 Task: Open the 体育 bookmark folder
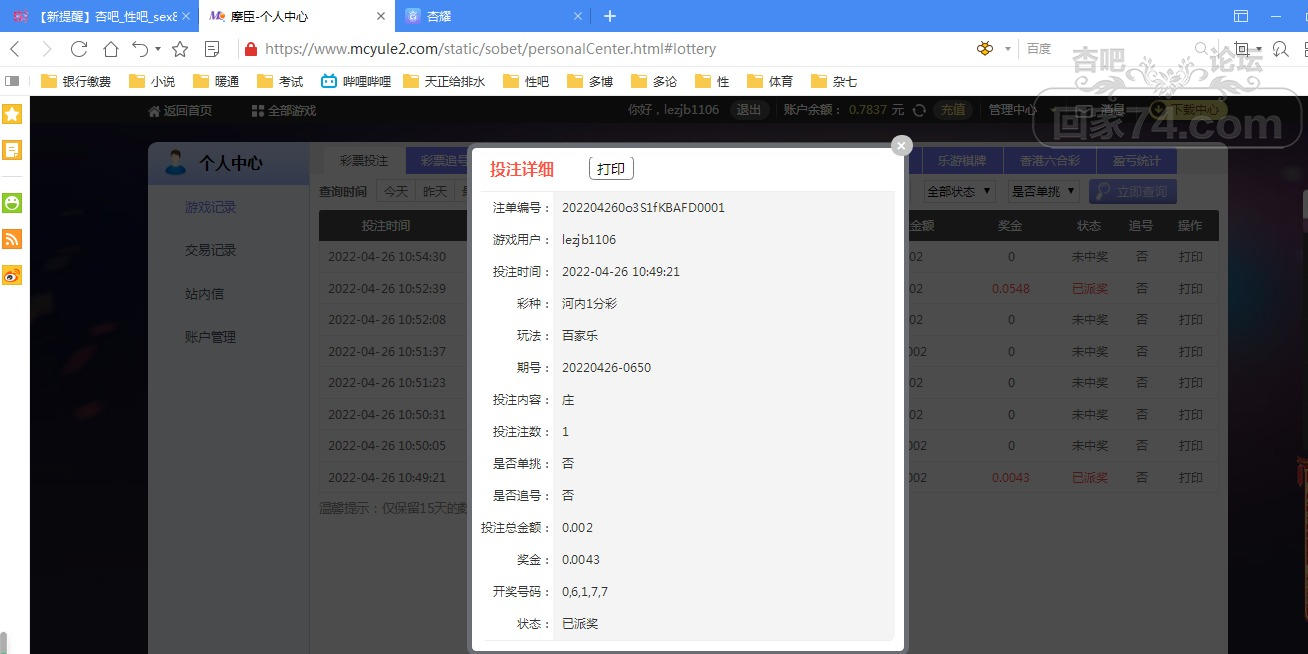coord(770,81)
